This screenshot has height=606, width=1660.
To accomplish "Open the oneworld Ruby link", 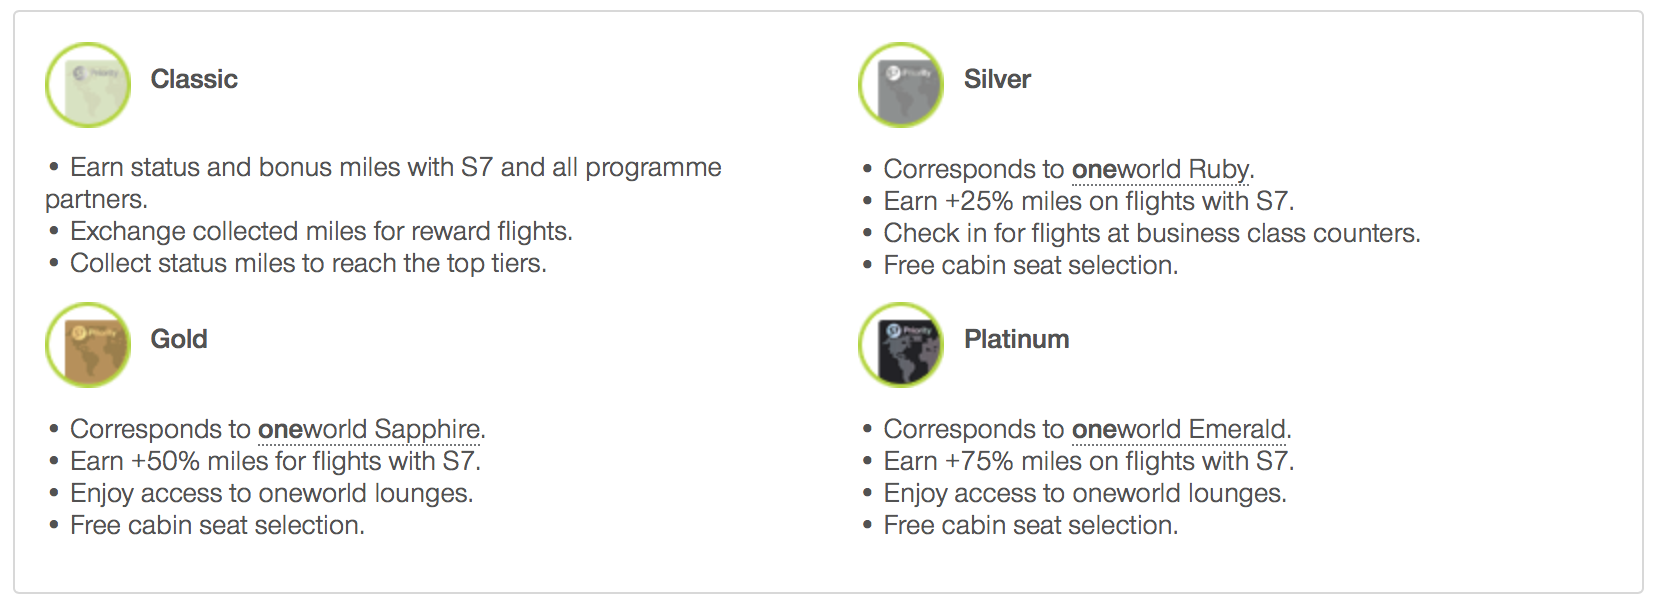I will [x=1161, y=169].
